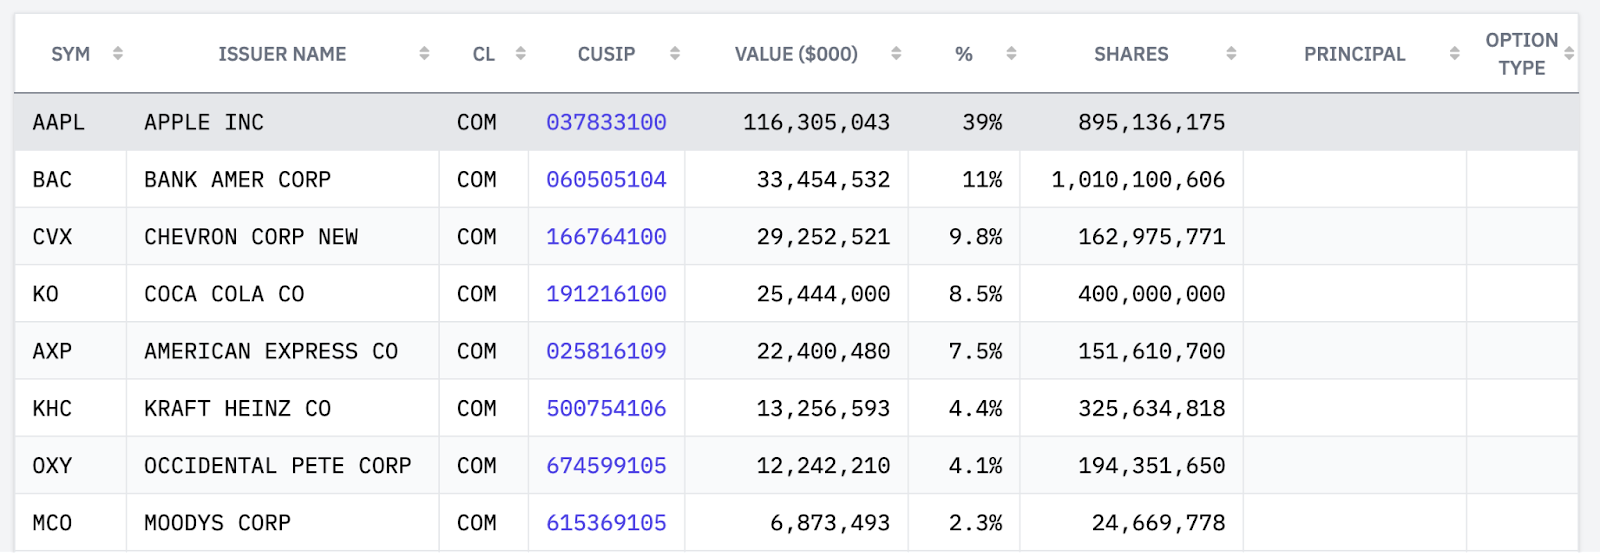Open CUSIP link 025816109 for American Express

[606, 351]
